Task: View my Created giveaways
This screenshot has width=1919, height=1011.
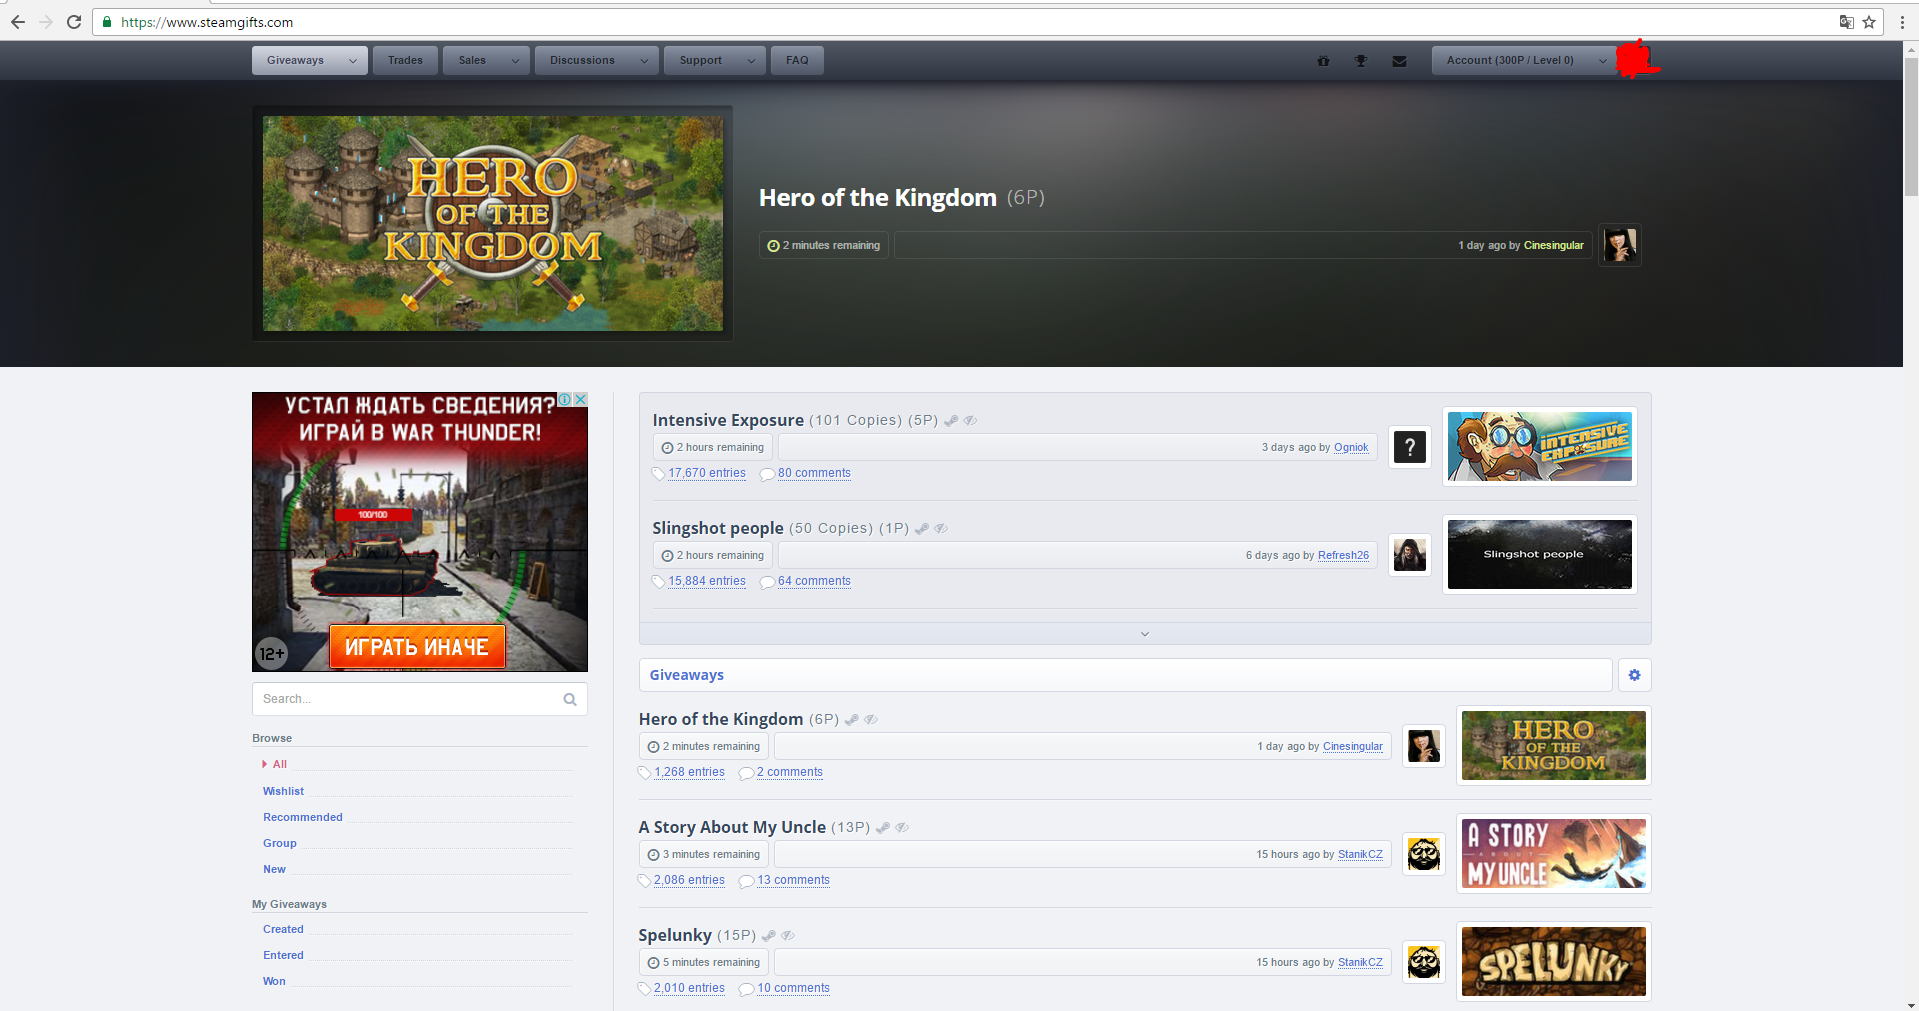Action: (283, 929)
